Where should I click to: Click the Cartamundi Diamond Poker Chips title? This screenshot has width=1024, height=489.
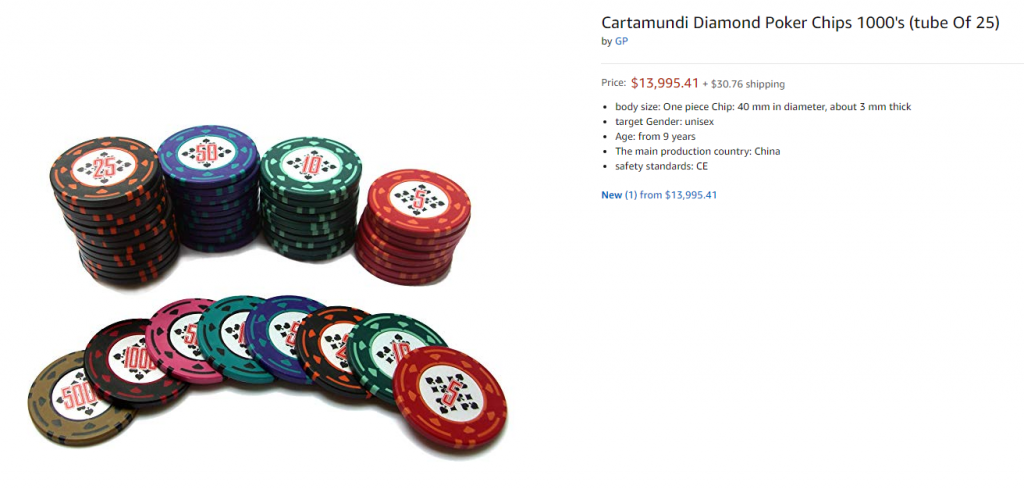799,22
